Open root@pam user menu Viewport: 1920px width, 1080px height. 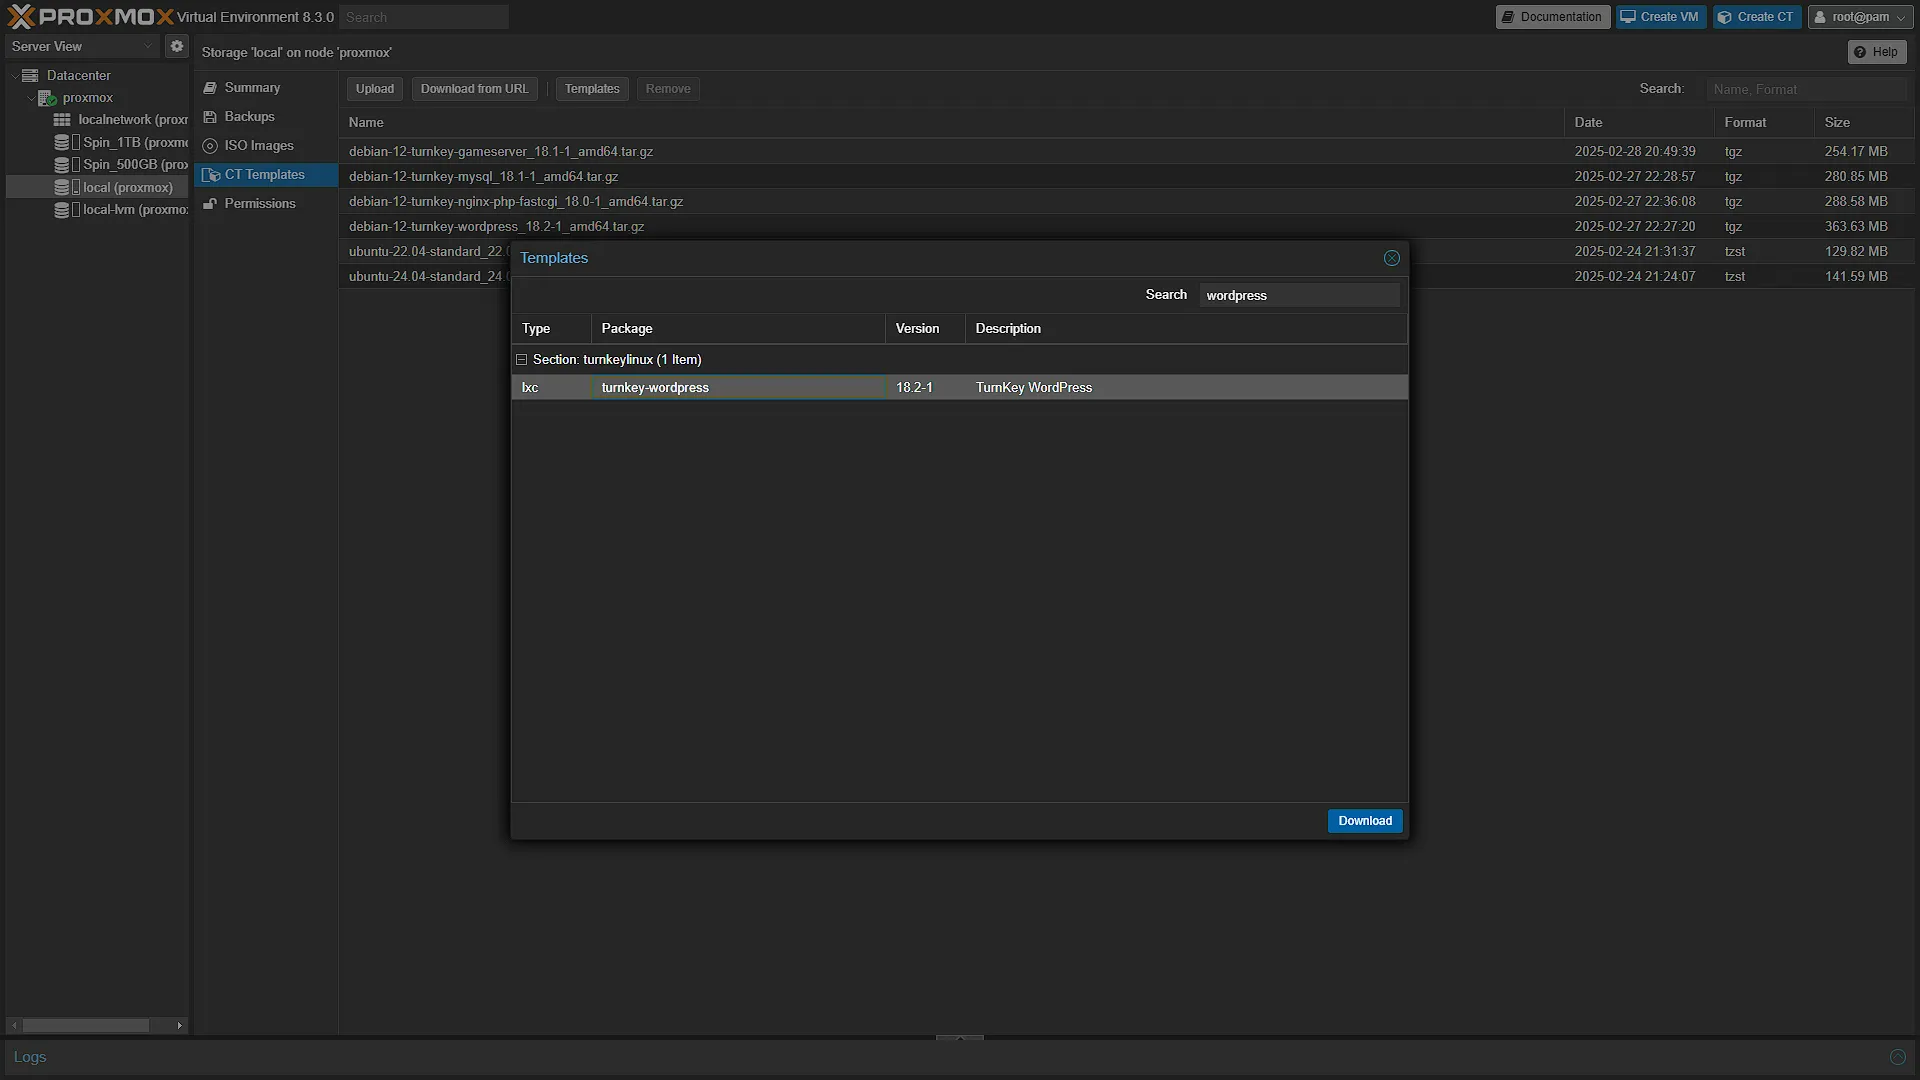1860,17
